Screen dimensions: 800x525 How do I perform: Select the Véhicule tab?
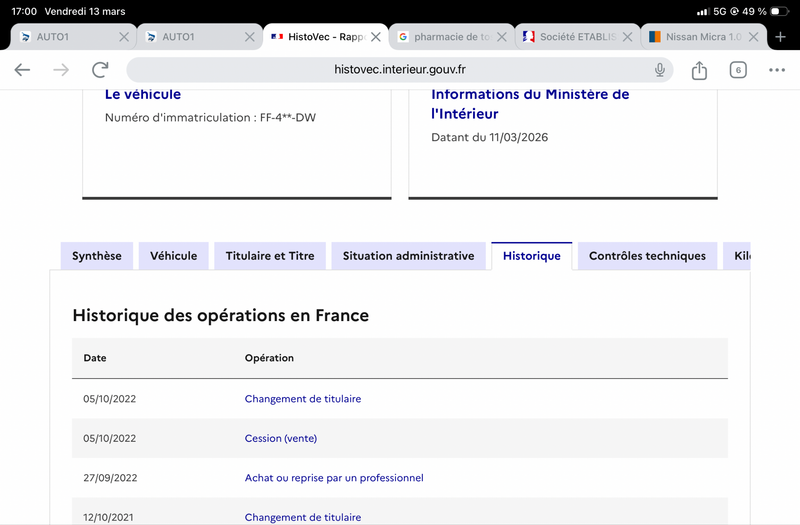coord(174,256)
